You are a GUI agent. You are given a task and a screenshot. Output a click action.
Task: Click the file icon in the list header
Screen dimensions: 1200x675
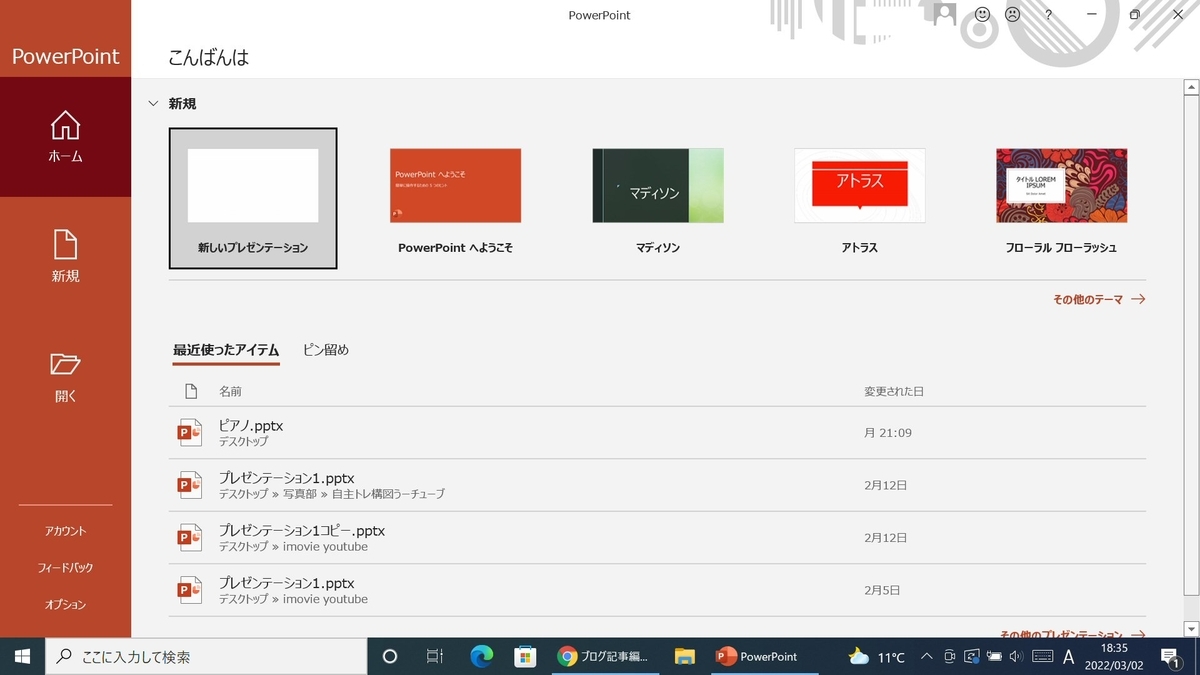coord(191,391)
